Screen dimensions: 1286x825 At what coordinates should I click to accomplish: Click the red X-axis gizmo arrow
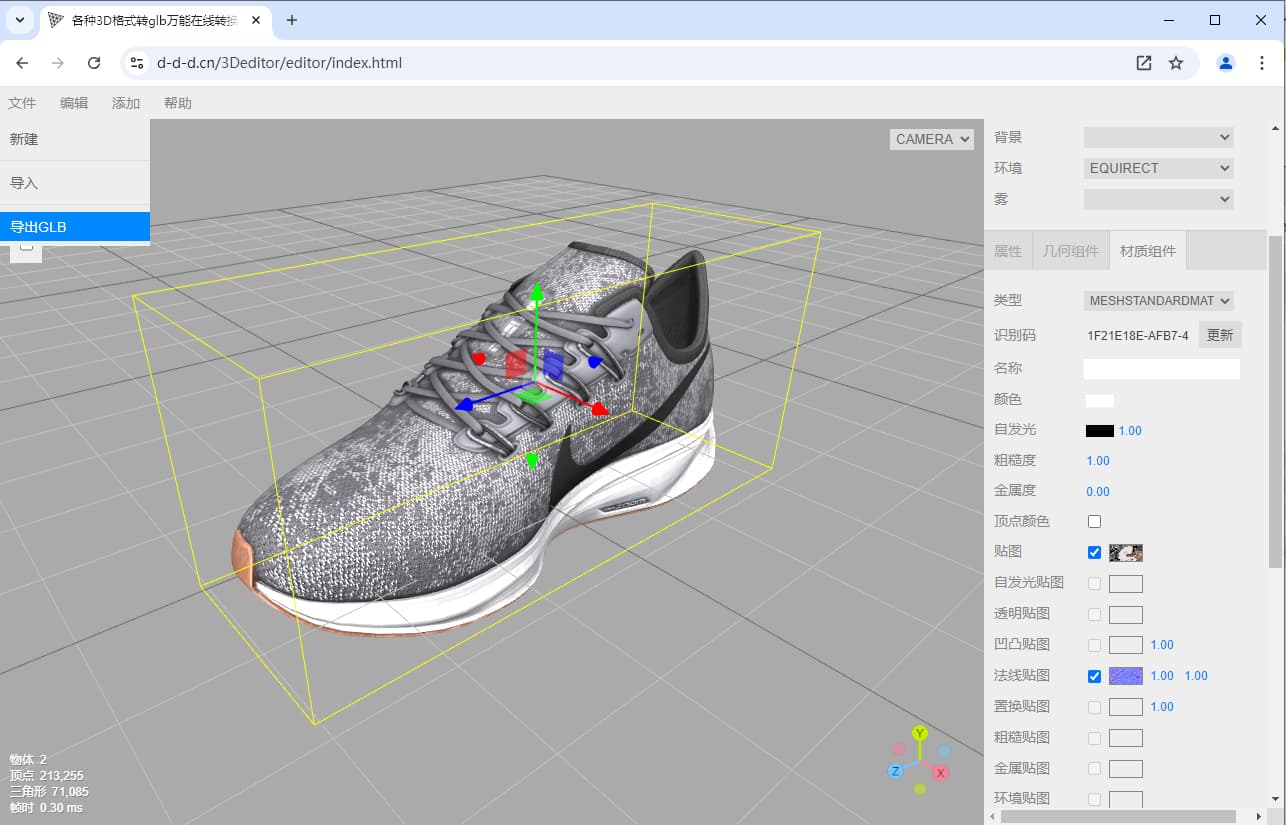600,409
